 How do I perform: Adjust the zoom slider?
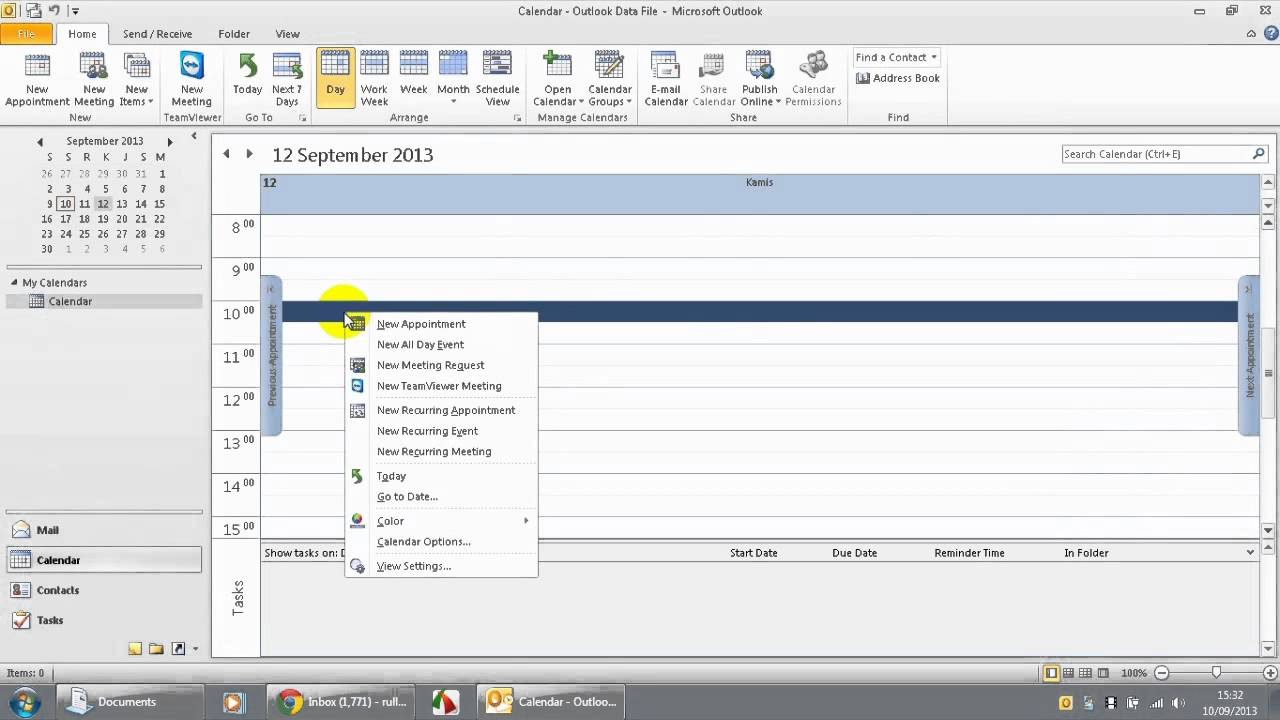(1216, 673)
